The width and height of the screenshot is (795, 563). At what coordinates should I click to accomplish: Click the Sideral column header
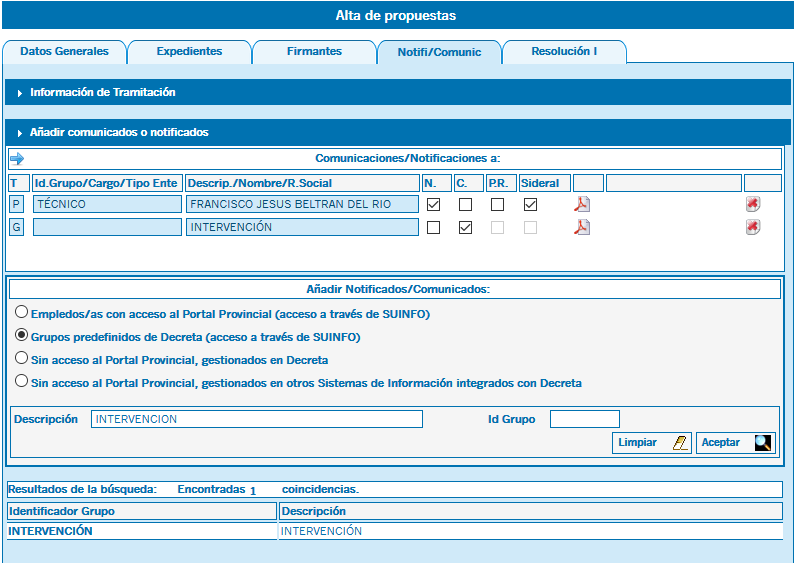[x=545, y=183]
